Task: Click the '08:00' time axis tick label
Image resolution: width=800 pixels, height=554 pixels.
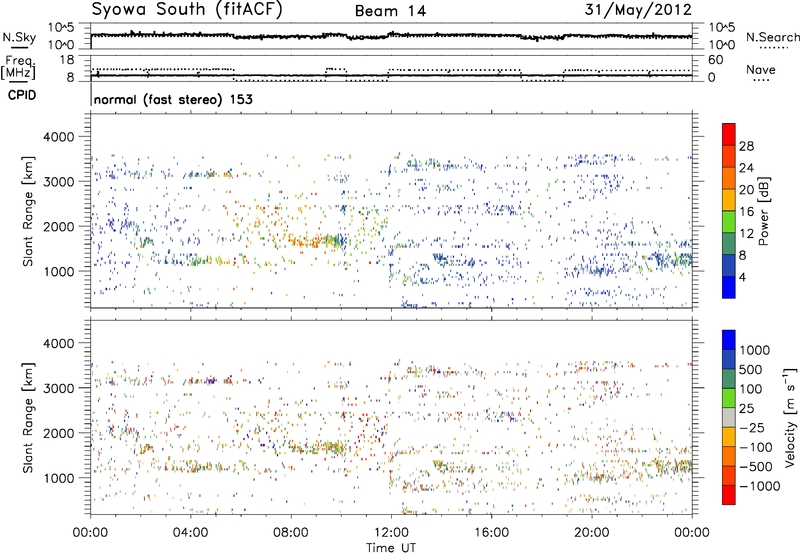Action: [x=291, y=533]
